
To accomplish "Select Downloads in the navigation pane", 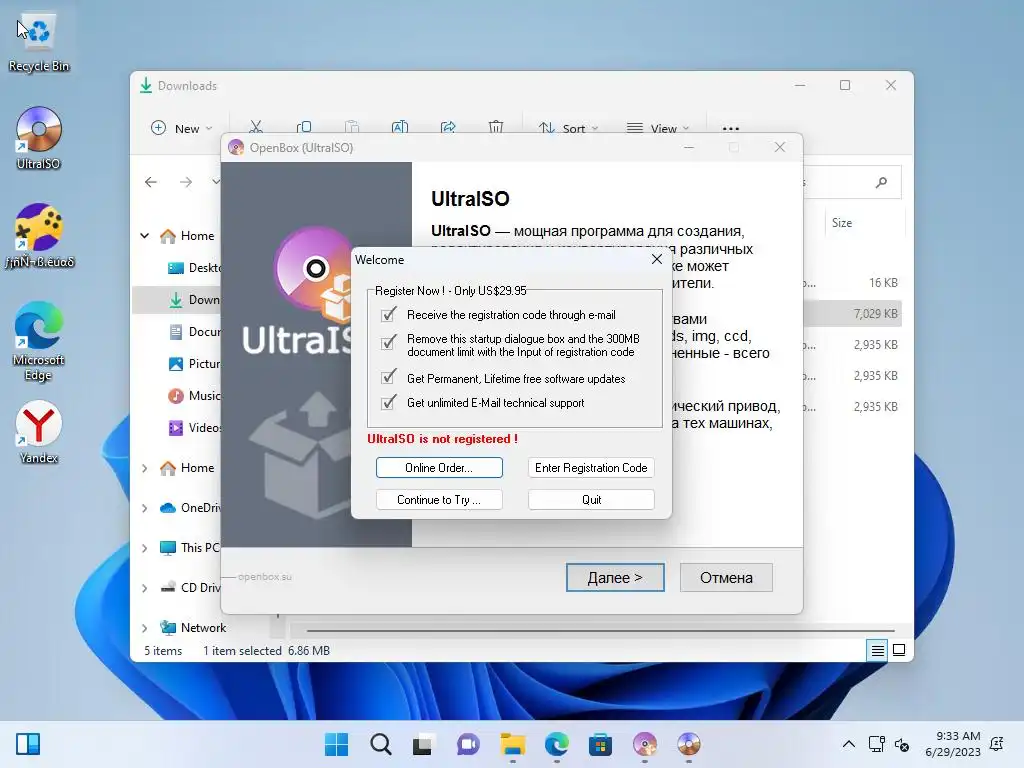I will click(x=195, y=300).
